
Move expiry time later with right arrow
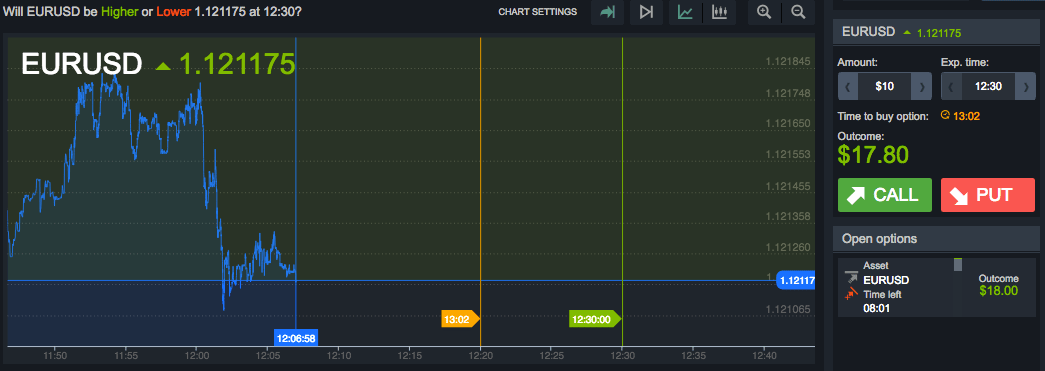click(x=1025, y=87)
